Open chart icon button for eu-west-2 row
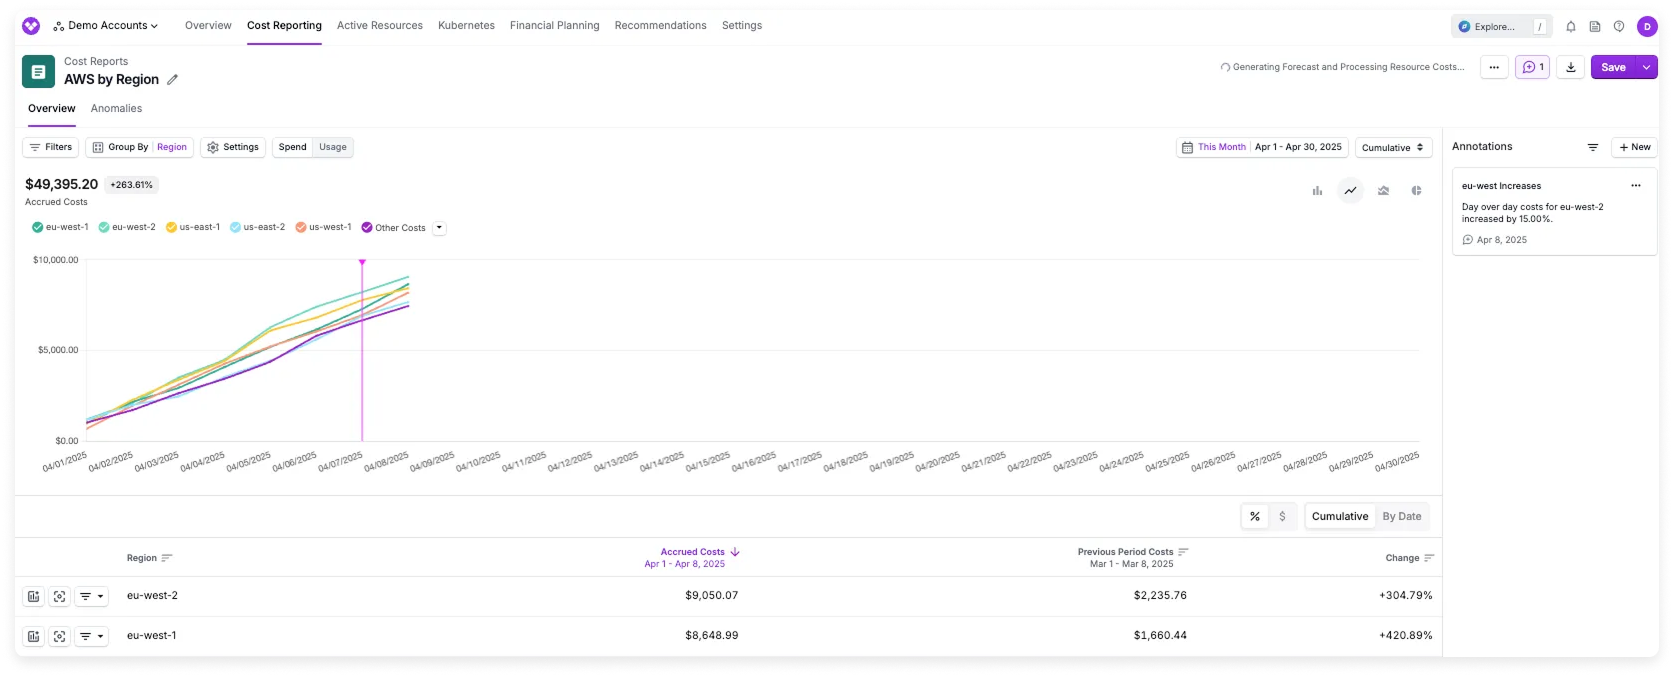Image resolution: width=1674 pixels, height=677 pixels. click(x=34, y=596)
